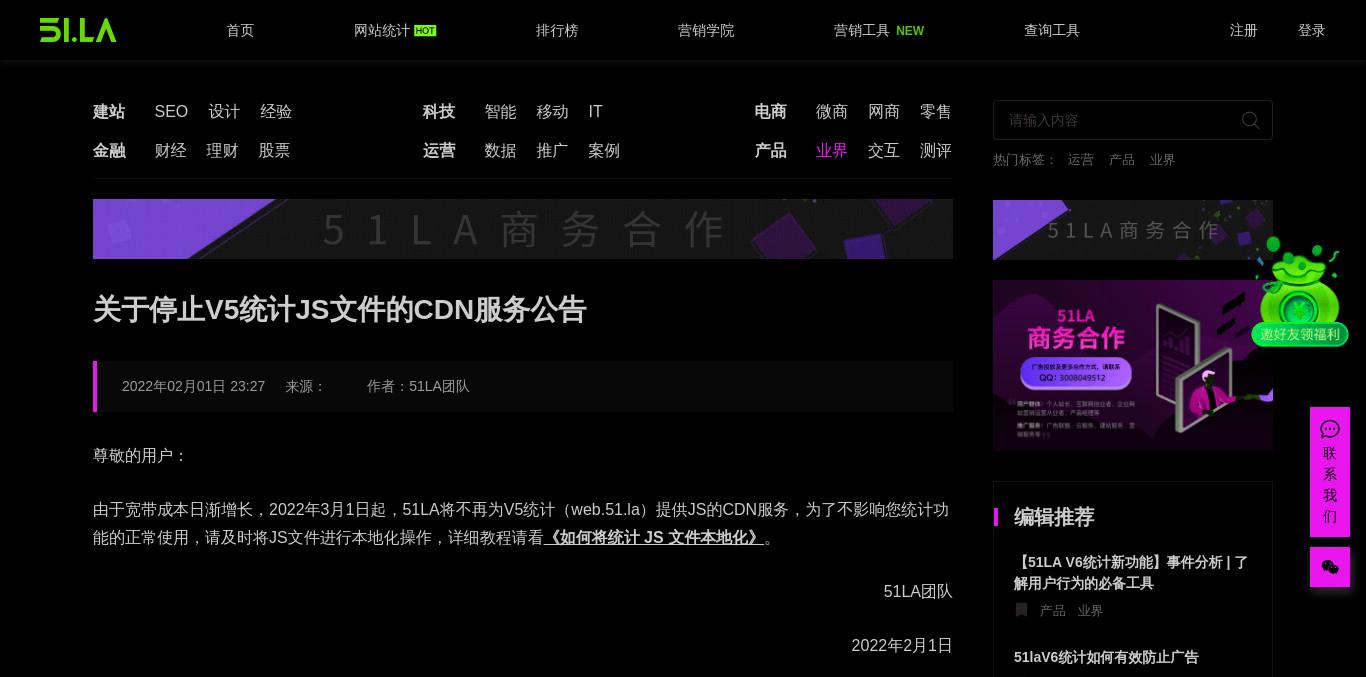
Task: Click 产品 tag under recommended article
Action: click(1053, 610)
